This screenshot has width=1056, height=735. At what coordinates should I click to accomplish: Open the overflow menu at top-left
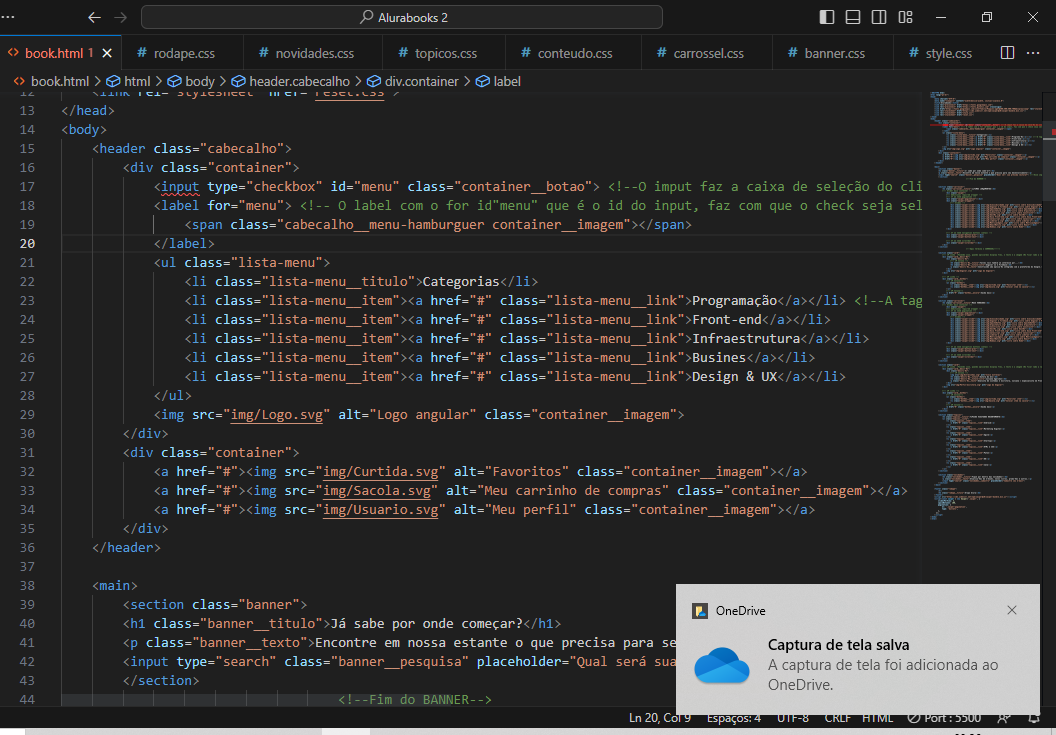click(x=8, y=18)
